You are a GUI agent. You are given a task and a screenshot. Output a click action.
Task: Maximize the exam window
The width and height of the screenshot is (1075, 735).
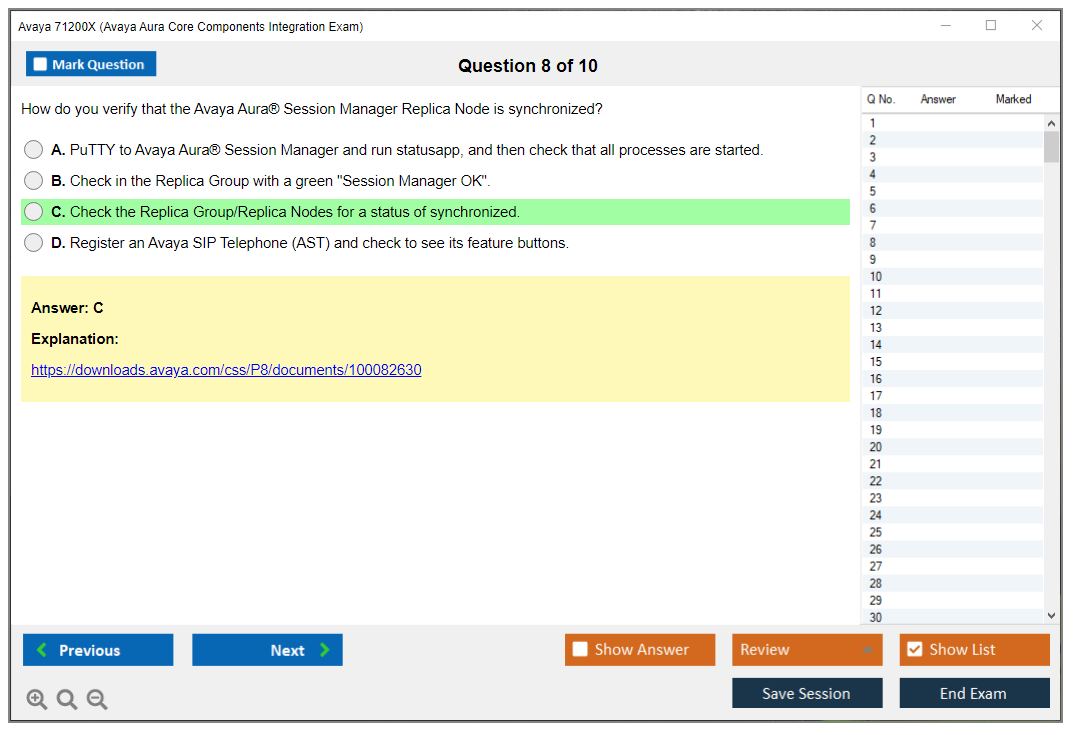991,26
